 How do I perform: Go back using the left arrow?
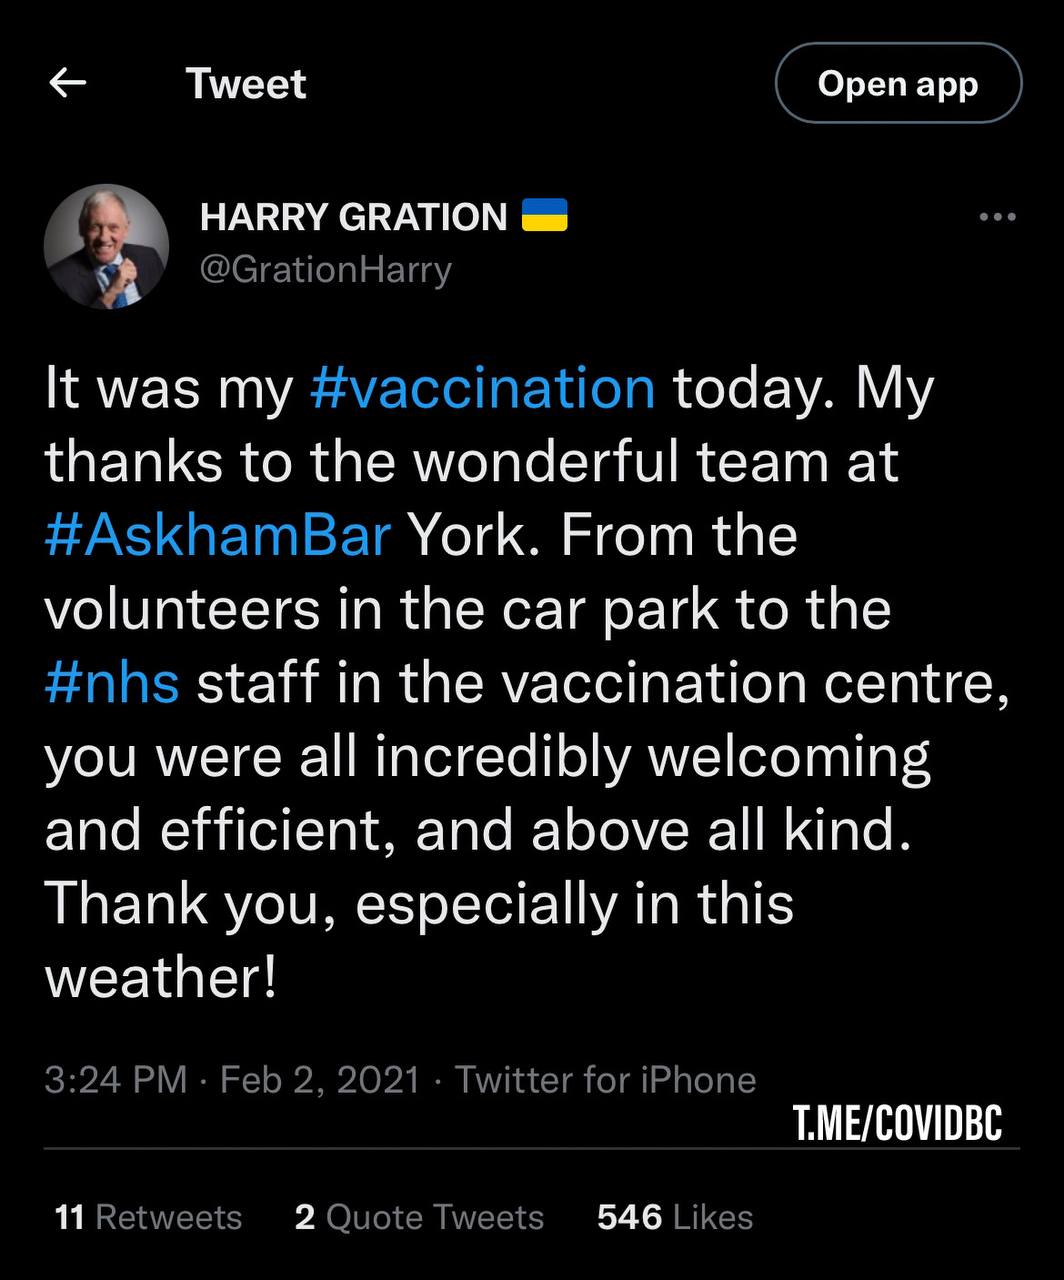click(x=67, y=84)
